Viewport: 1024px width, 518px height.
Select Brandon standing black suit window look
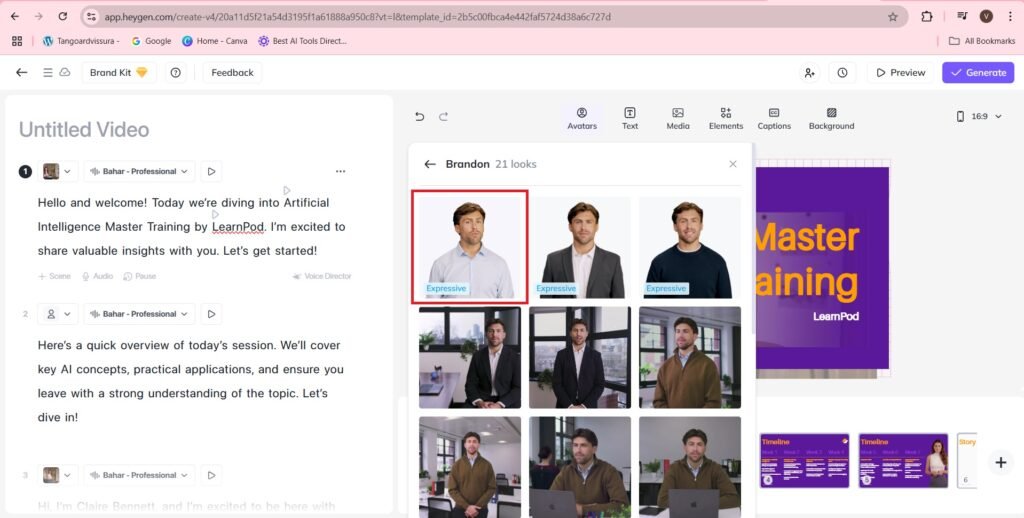pos(580,357)
